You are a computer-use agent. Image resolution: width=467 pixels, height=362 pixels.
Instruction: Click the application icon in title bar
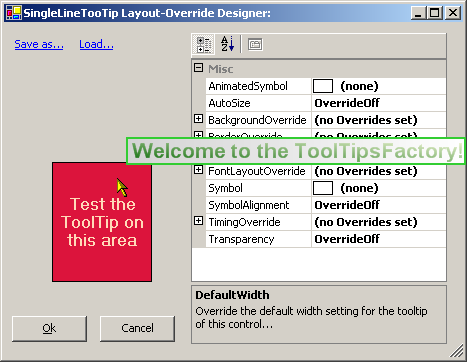point(14,13)
